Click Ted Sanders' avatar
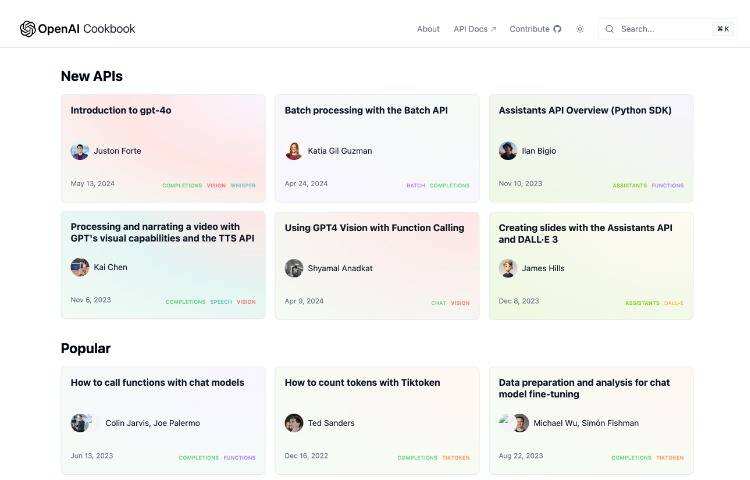The width and height of the screenshot is (750, 480). [x=294, y=423]
